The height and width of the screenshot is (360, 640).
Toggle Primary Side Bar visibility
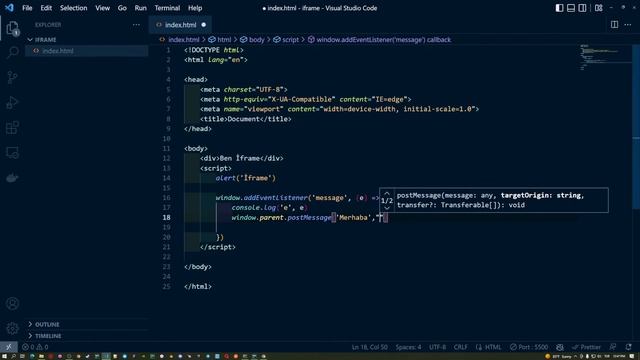(x=560, y=8)
